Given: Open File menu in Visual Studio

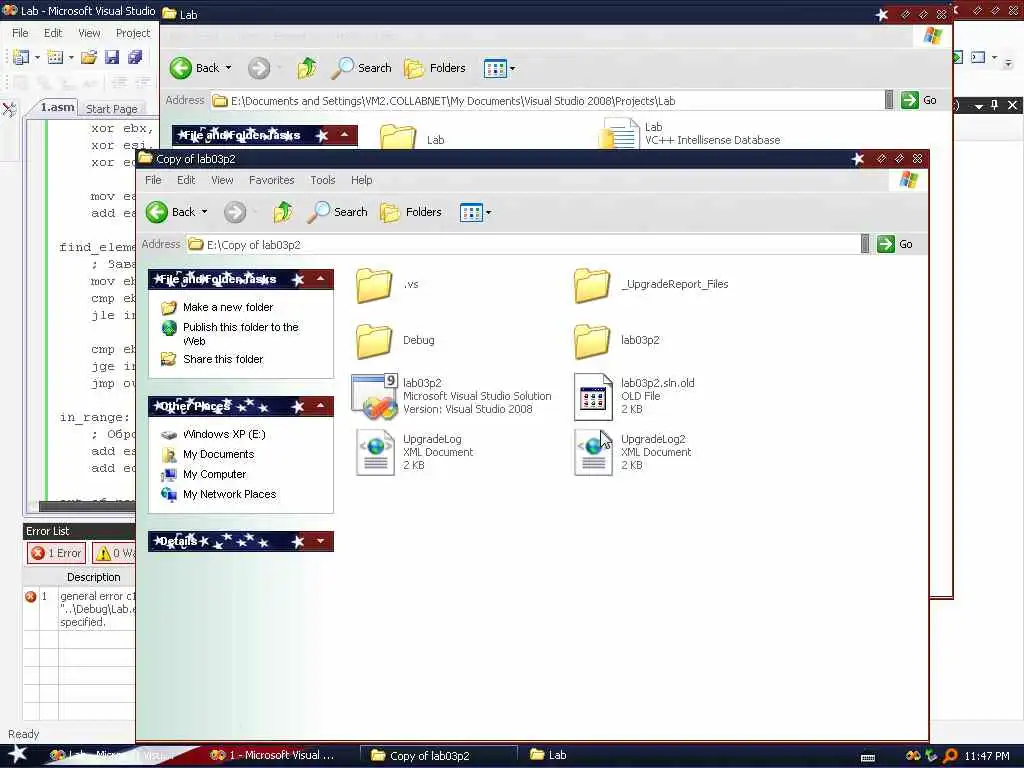Looking at the screenshot, I should click(20, 33).
